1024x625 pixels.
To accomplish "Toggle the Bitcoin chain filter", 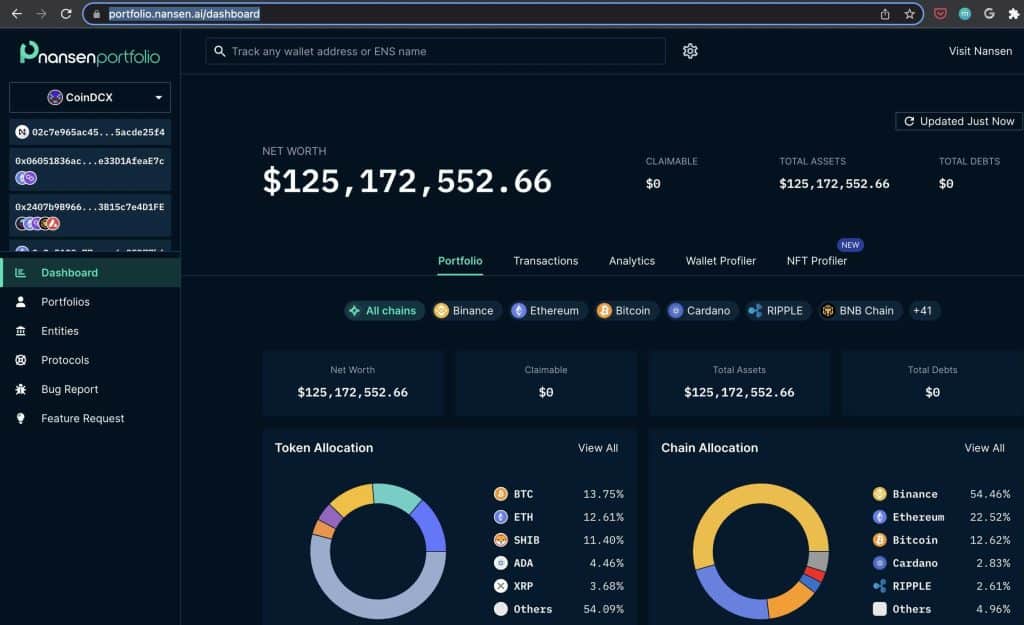I will [x=623, y=311].
